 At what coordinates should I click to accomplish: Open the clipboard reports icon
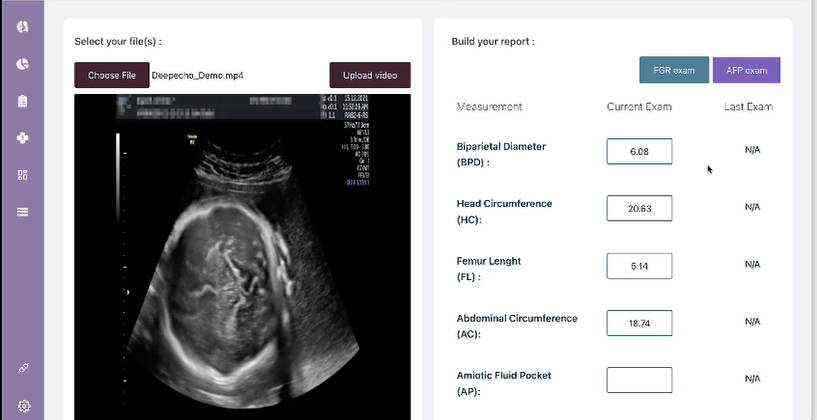point(22,101)
